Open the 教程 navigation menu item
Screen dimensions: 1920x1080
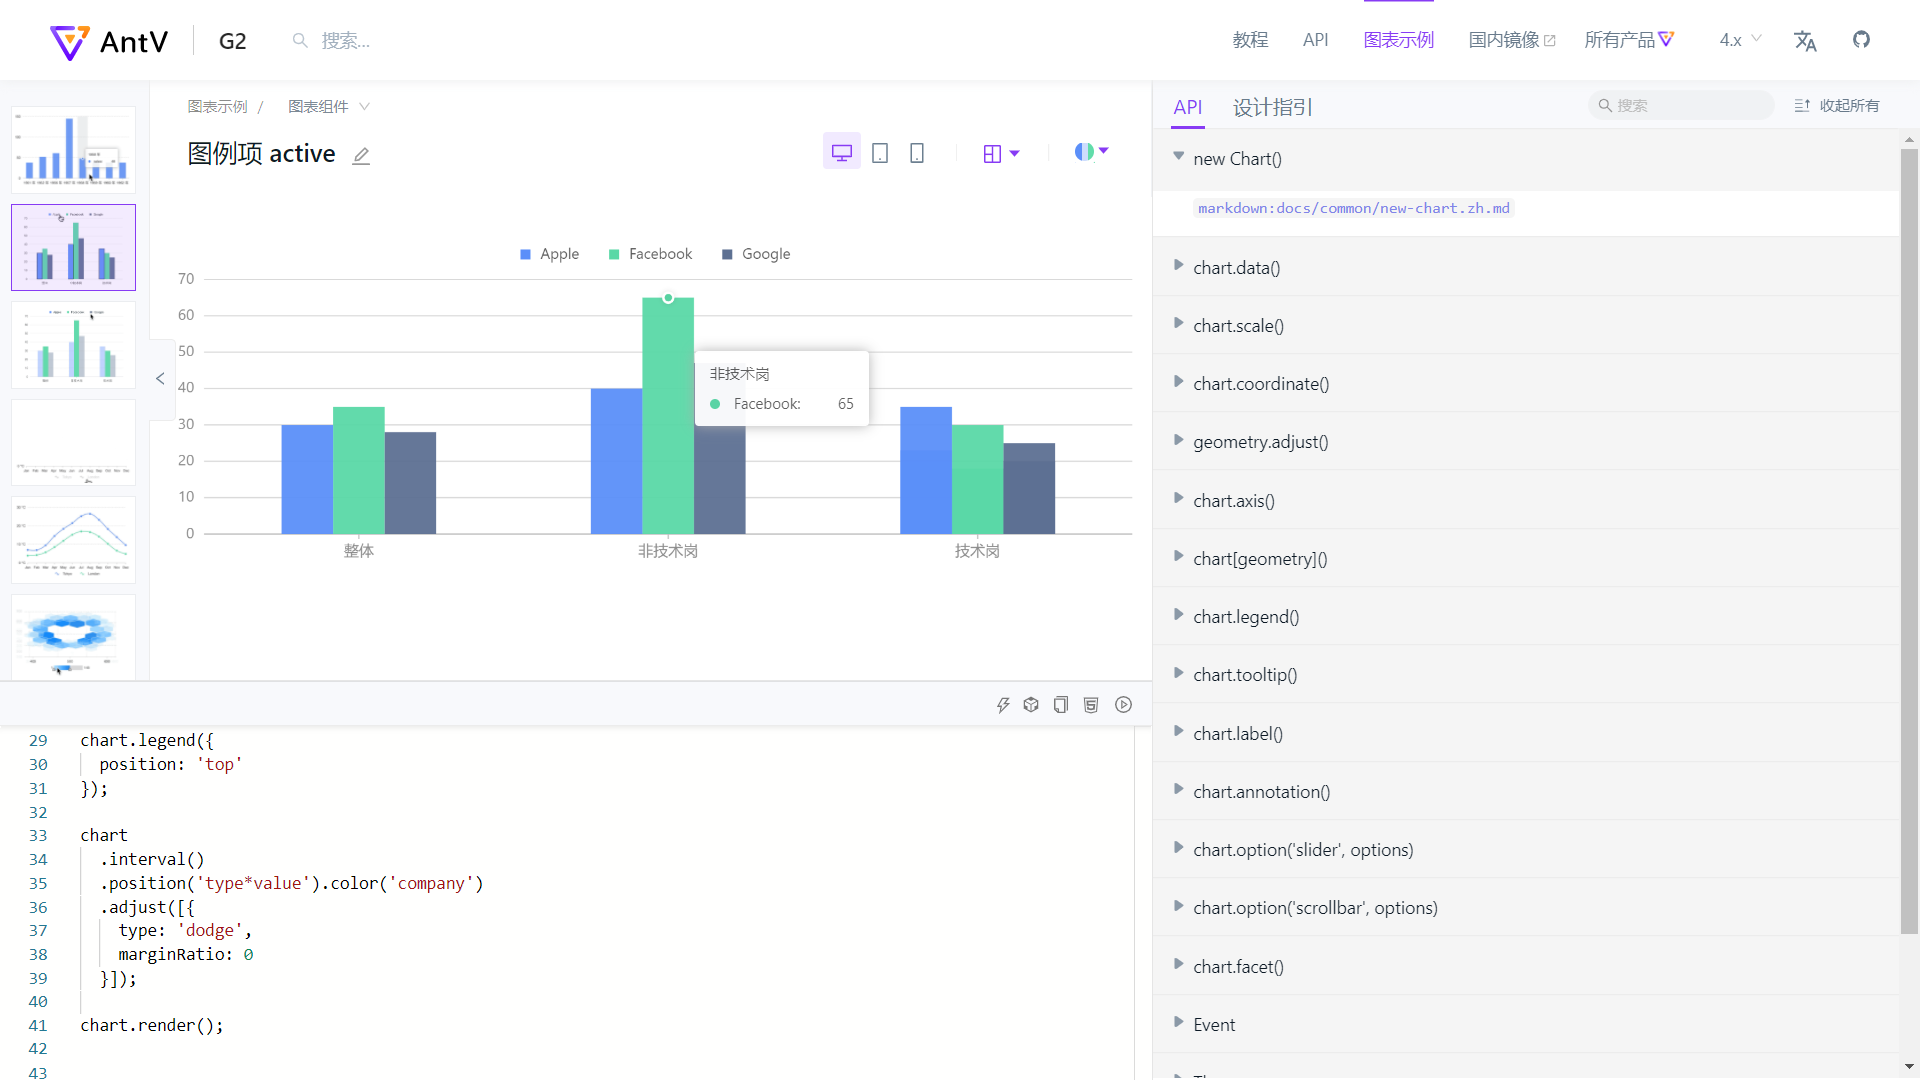click(1250, 40)
